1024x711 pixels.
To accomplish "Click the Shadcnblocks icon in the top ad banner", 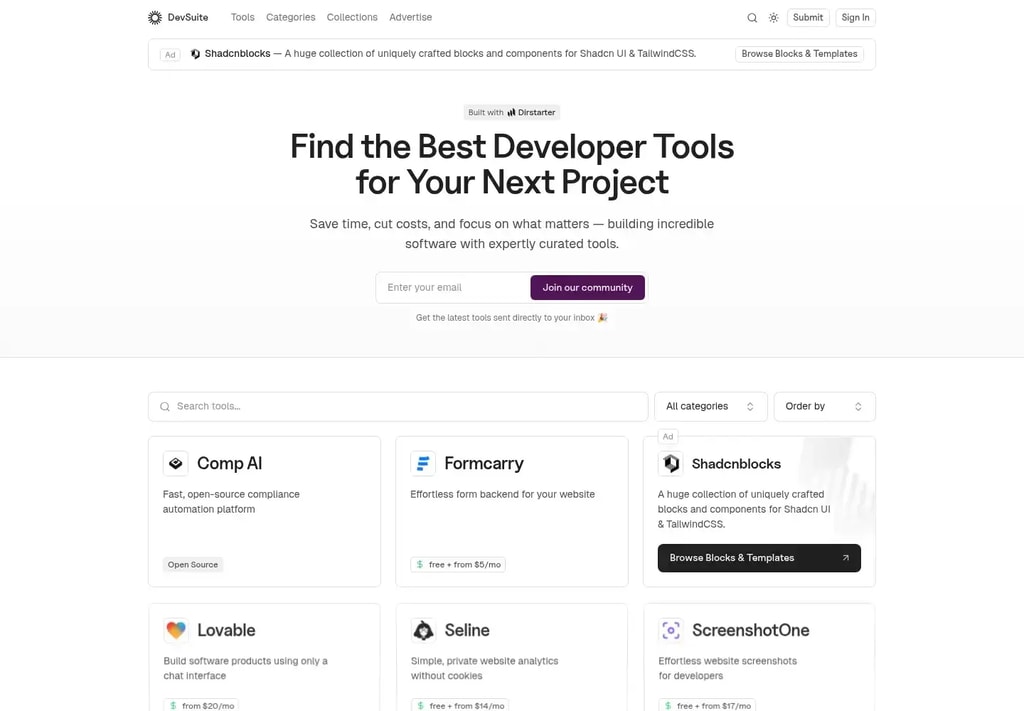I will point(195,54).
